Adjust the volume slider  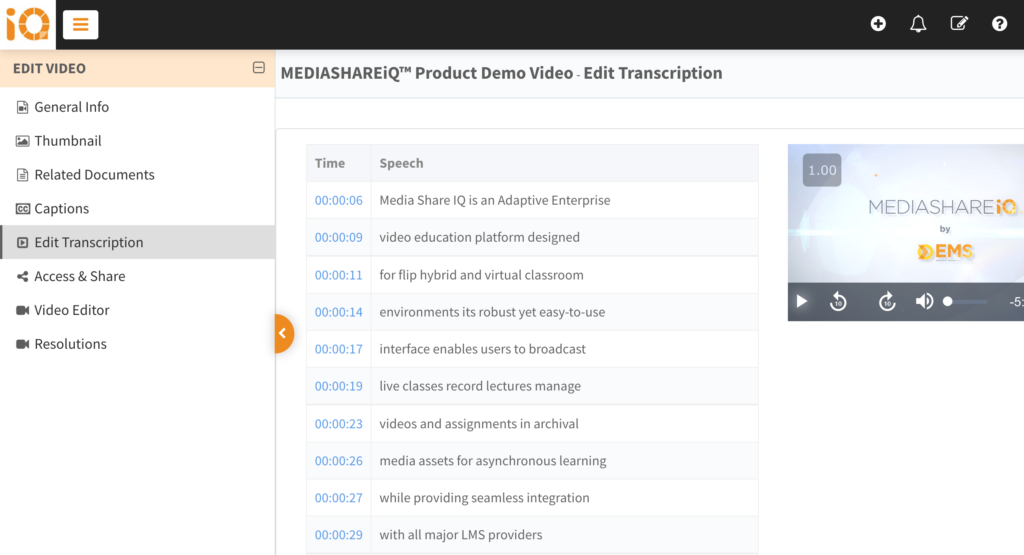(x=965, y=302)
